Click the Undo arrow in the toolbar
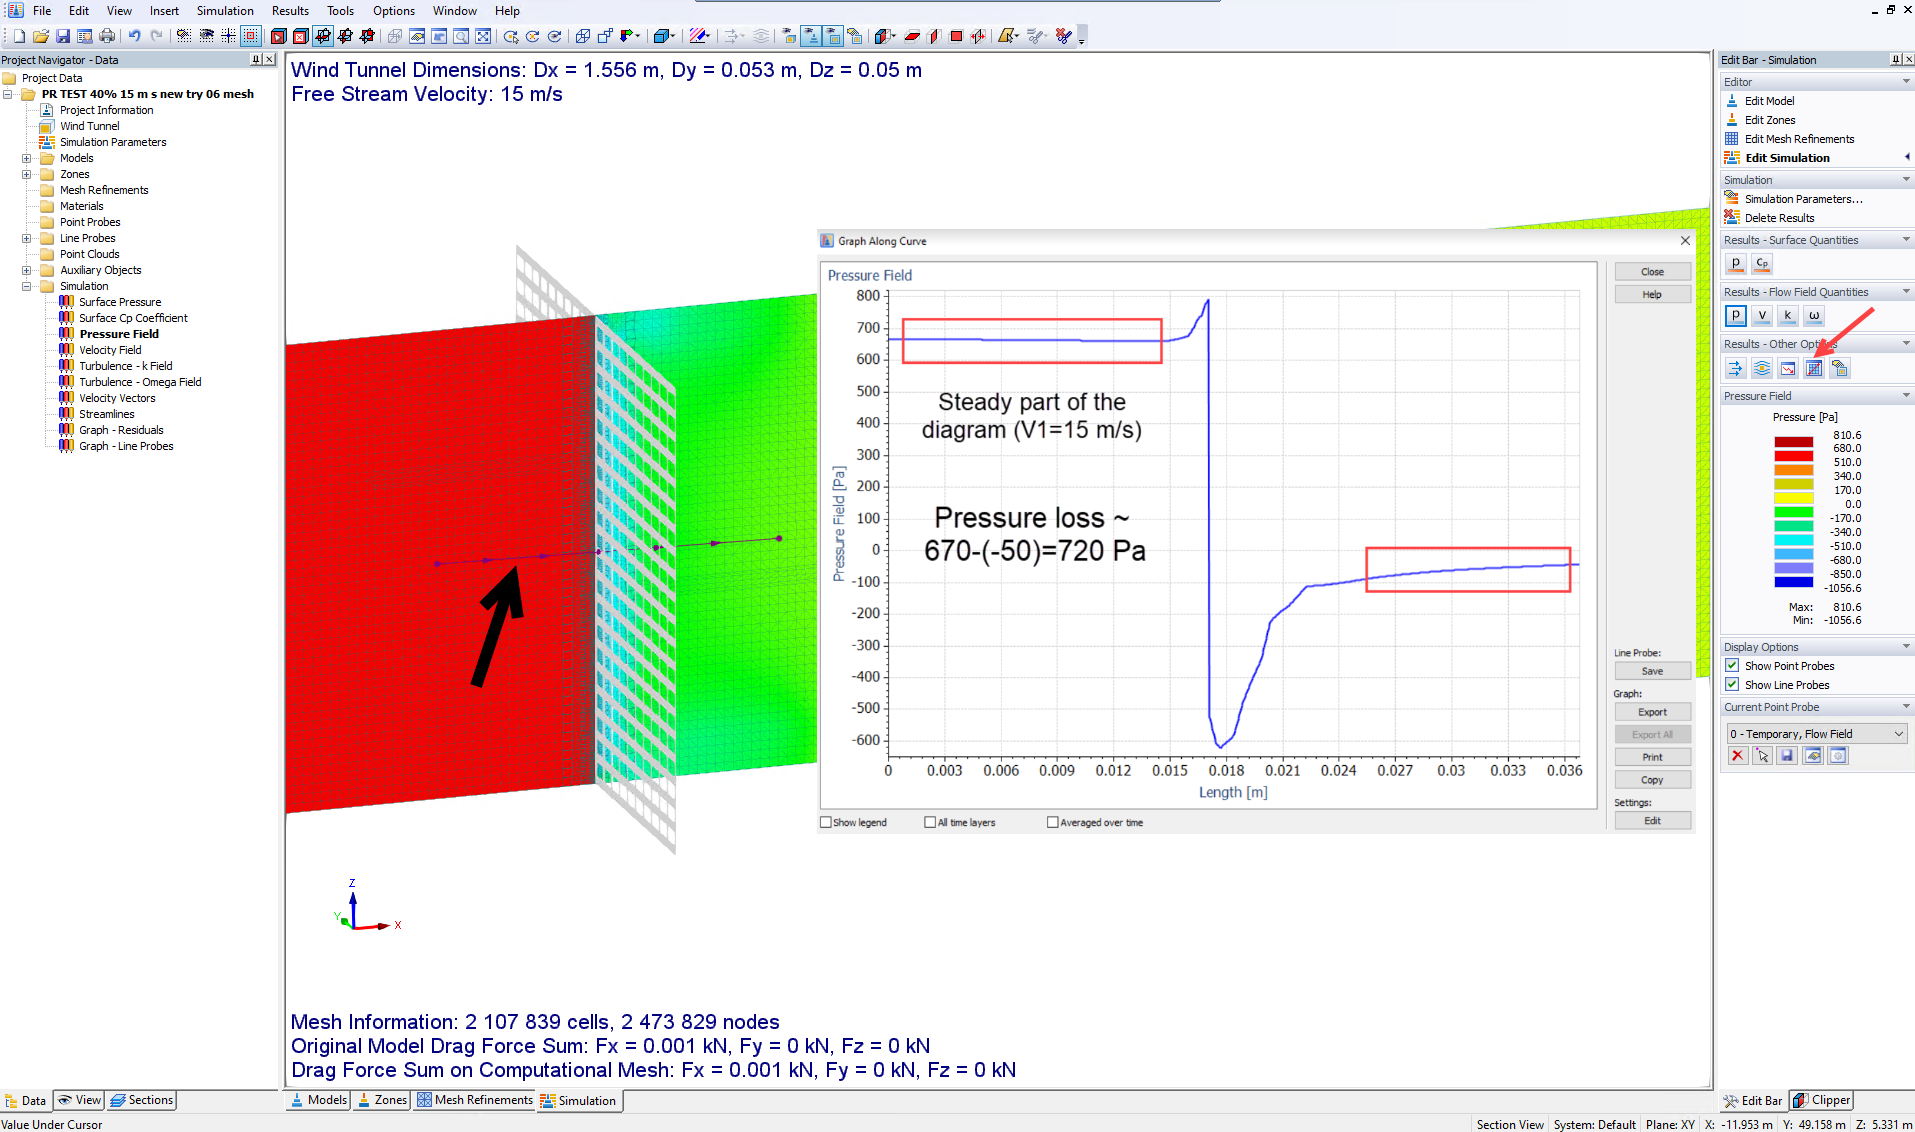 [x=134, y=36]
